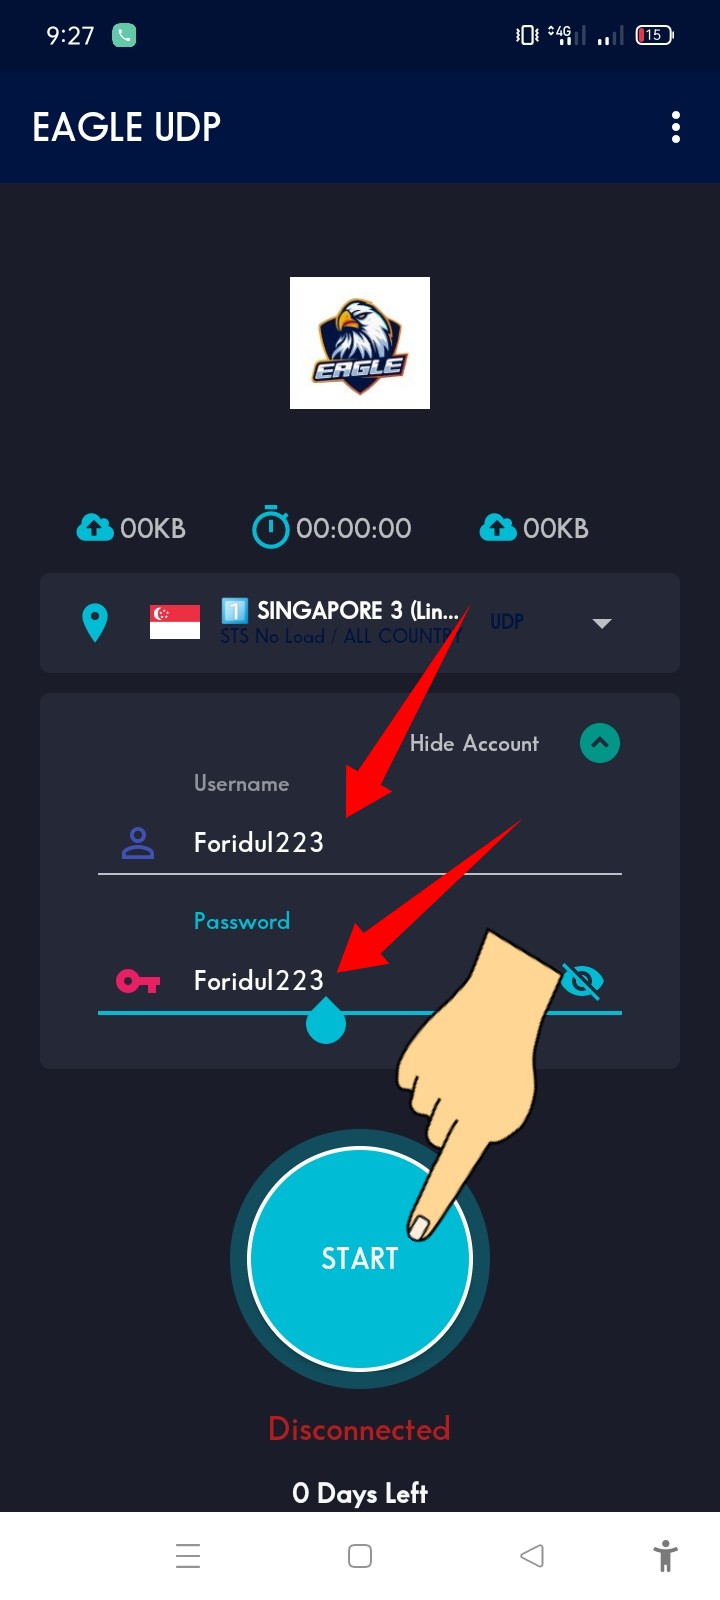Open recent apps via navigation menu icon
The image size is (720, 1600).
188,1556
